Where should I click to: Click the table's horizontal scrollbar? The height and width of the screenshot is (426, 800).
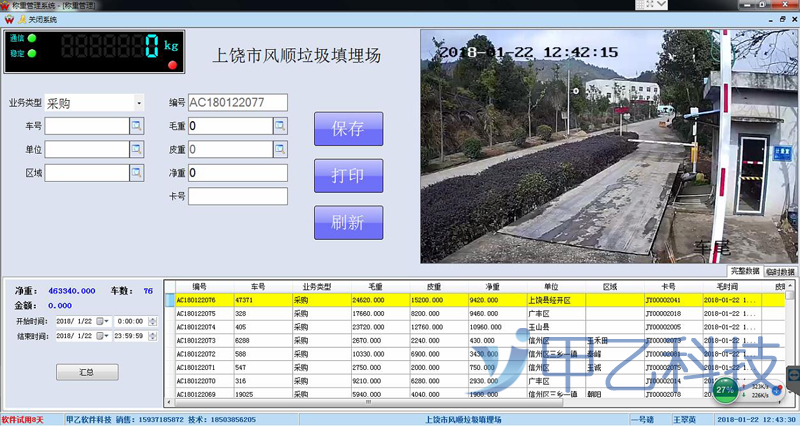point(368,403)
